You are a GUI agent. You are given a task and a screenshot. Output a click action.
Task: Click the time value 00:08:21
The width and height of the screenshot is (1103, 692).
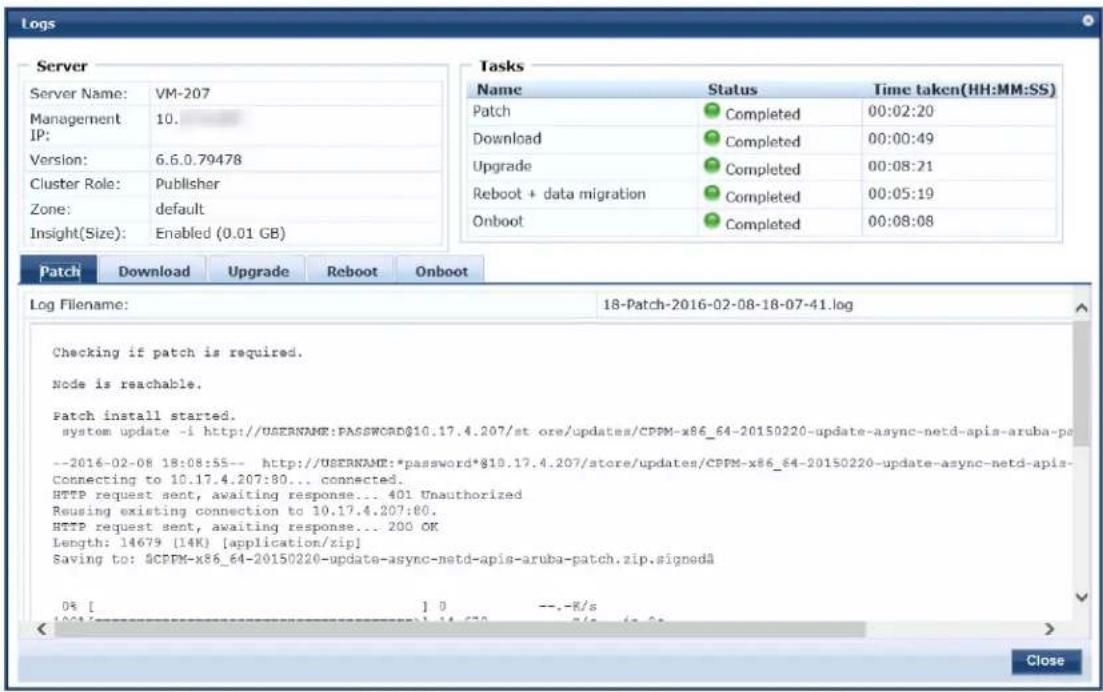[x=900, y=166]
